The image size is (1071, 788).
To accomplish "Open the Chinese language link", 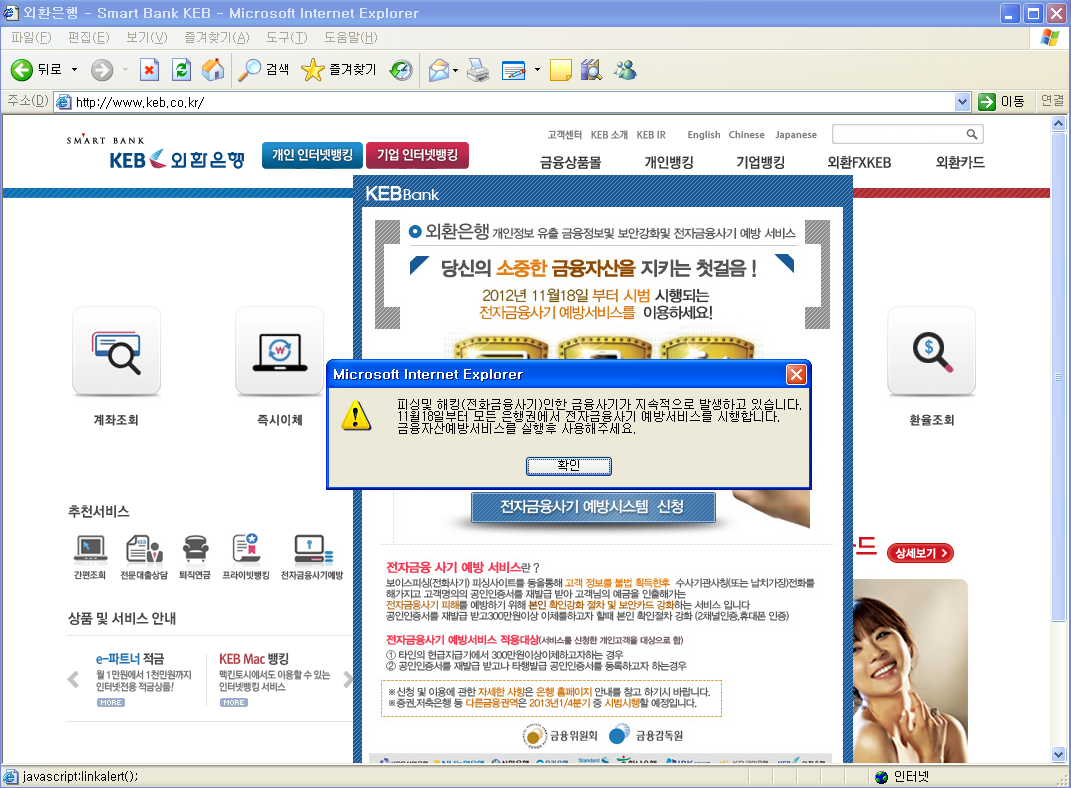I will click(x=746, y=135).
